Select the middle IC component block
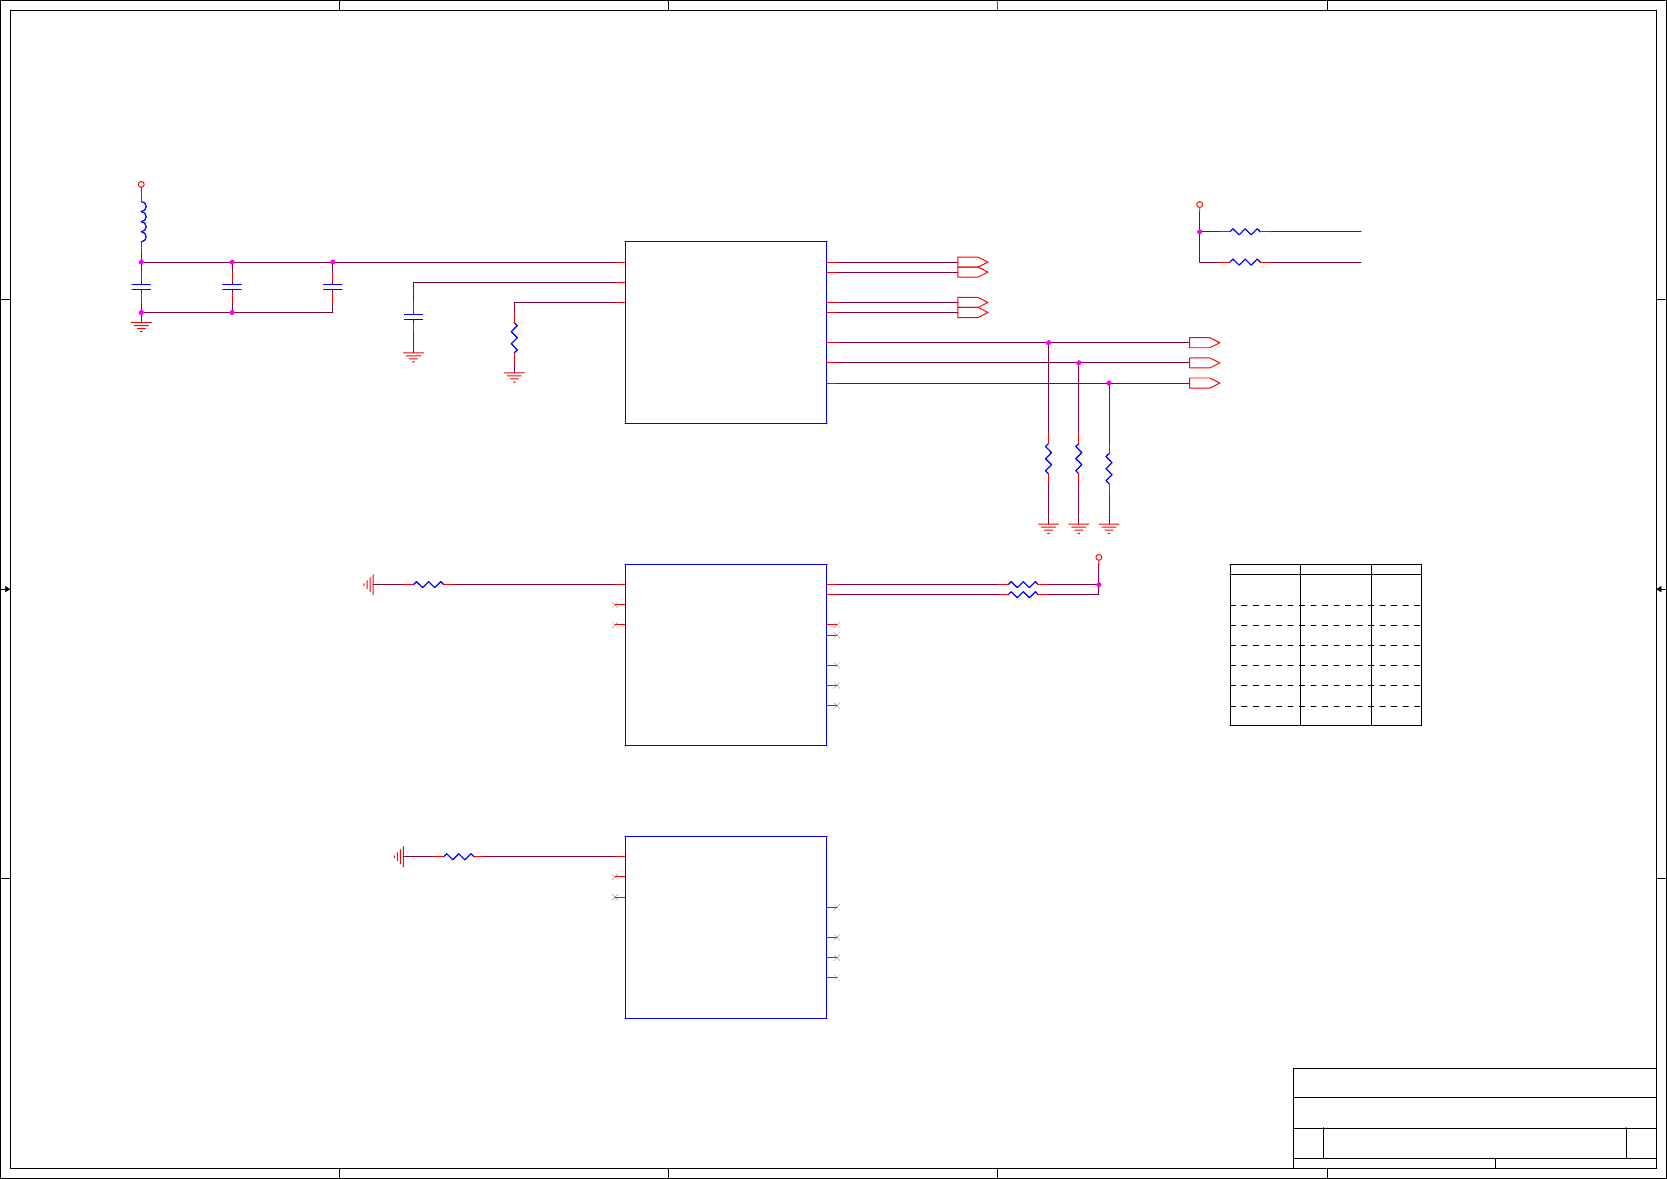The width and height of the screenshot is (1667, 1179). 726,655
